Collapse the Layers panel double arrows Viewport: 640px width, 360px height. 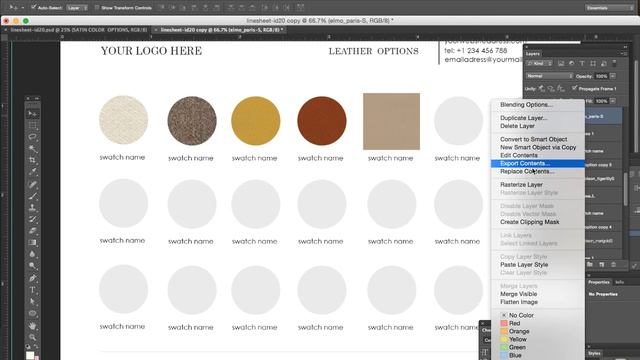pyautogui.click(x=625, y=47)
